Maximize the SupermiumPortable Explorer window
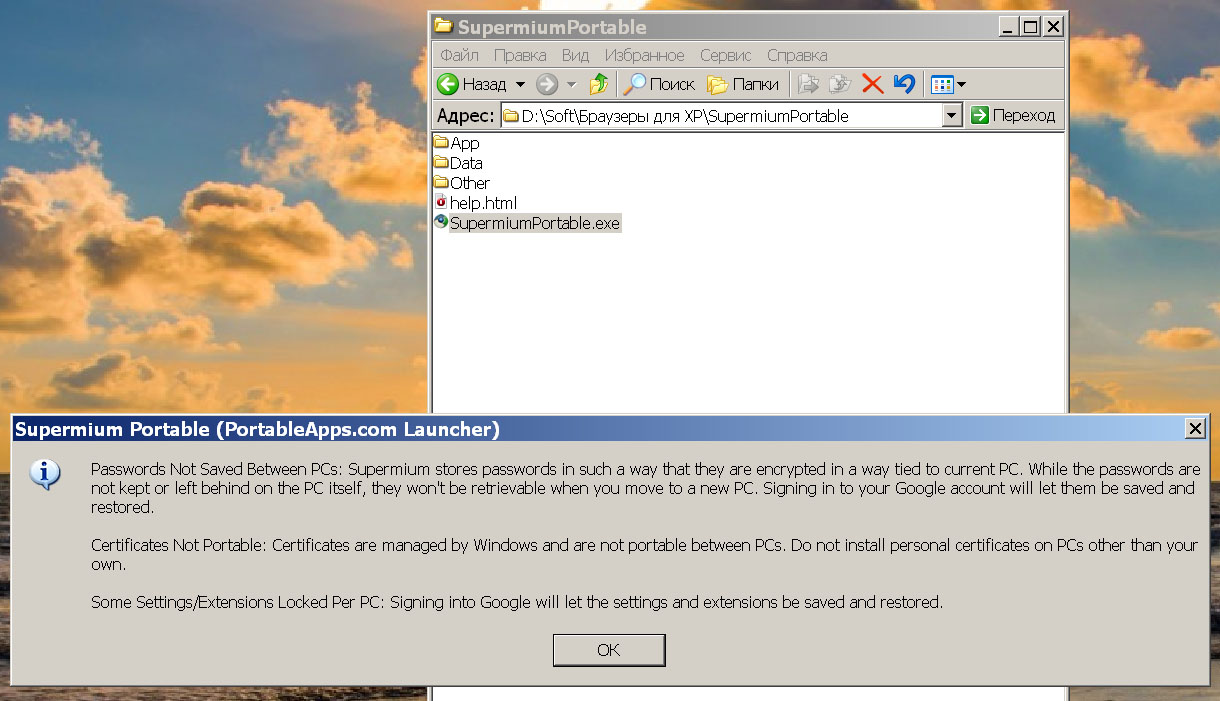 click(1032, 27)
